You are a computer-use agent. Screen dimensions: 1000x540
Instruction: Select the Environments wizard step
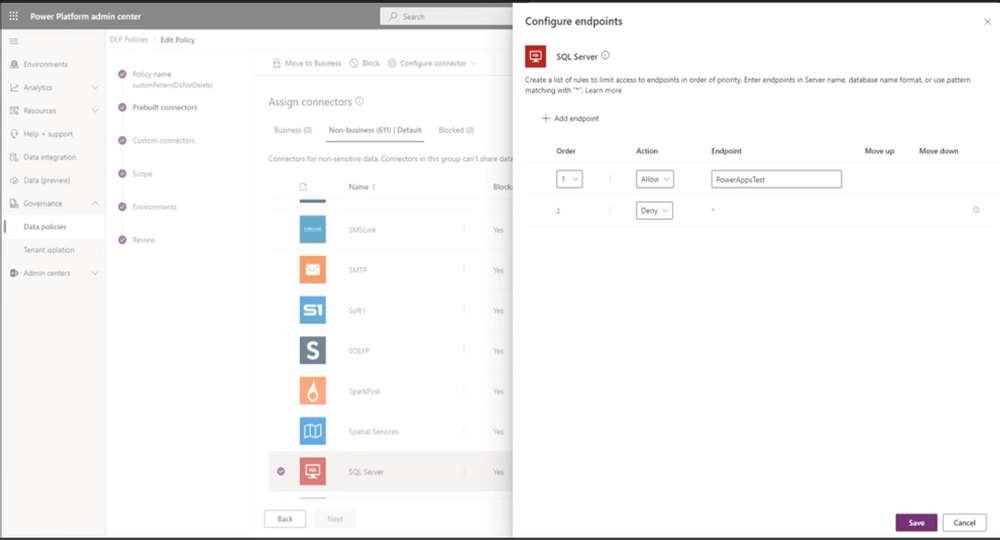click(154, 207)
